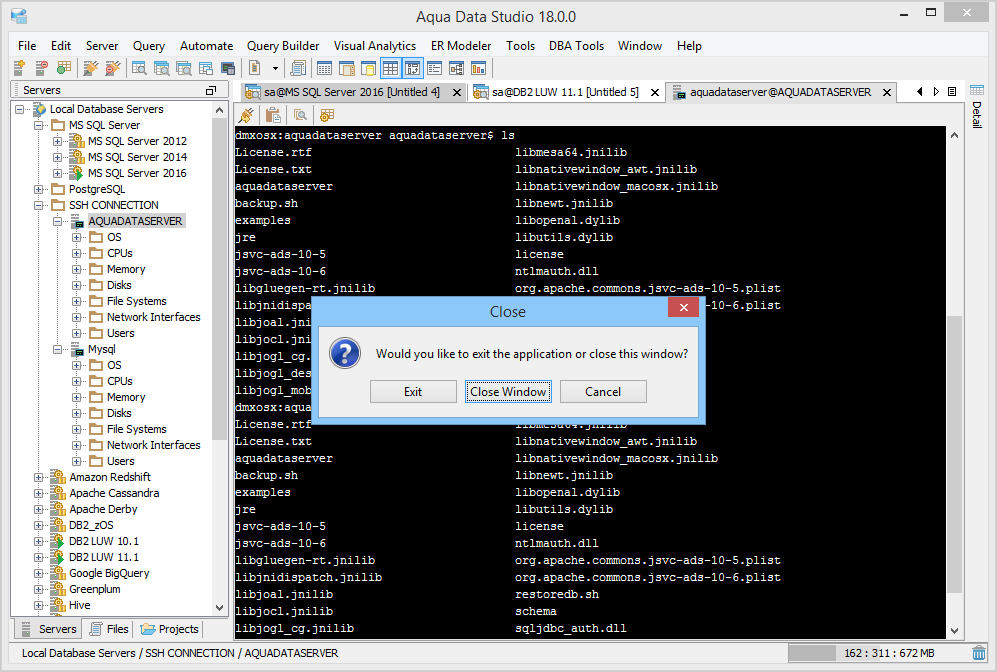Click the paste clipboard icon in terminal toolbar
The width and height of the screenshot is (997, 672).
click(x=273, y=115)
